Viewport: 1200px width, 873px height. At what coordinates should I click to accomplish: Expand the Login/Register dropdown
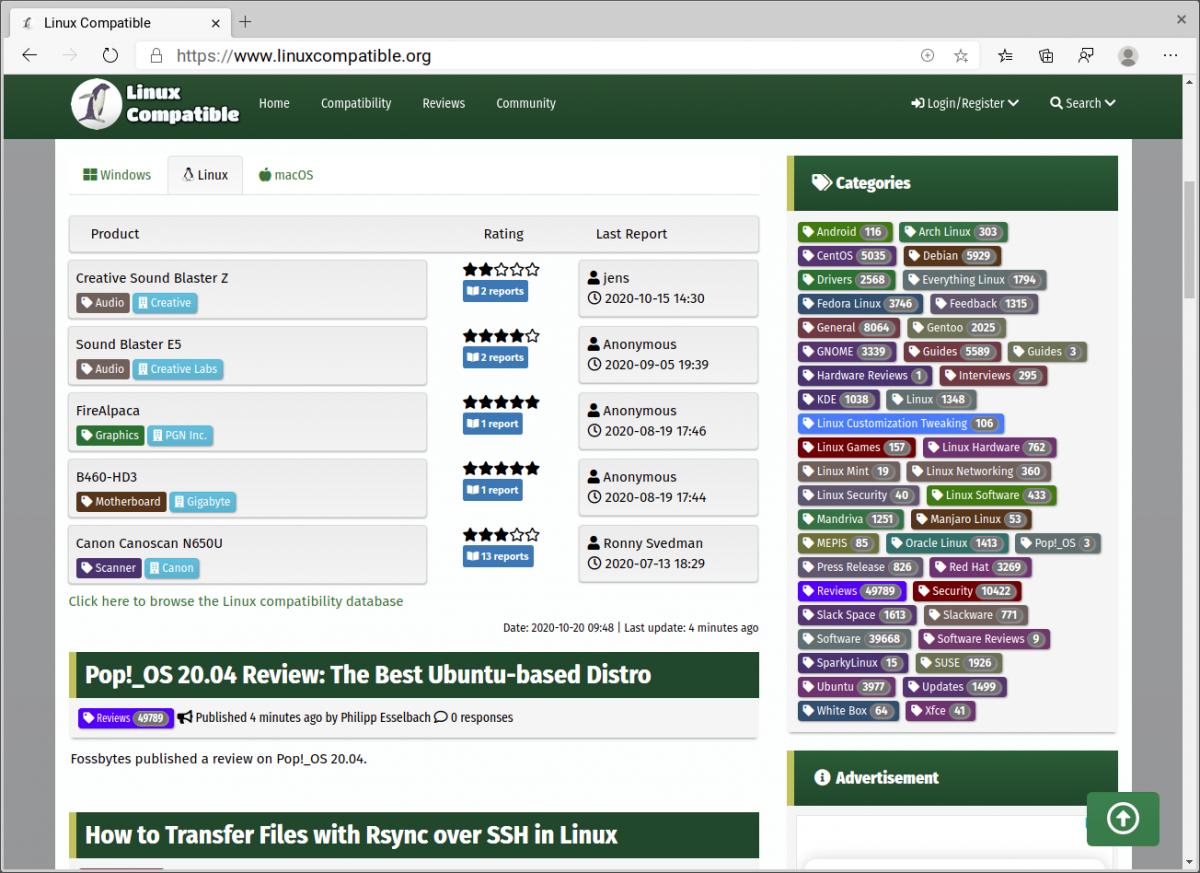(964, 103)
